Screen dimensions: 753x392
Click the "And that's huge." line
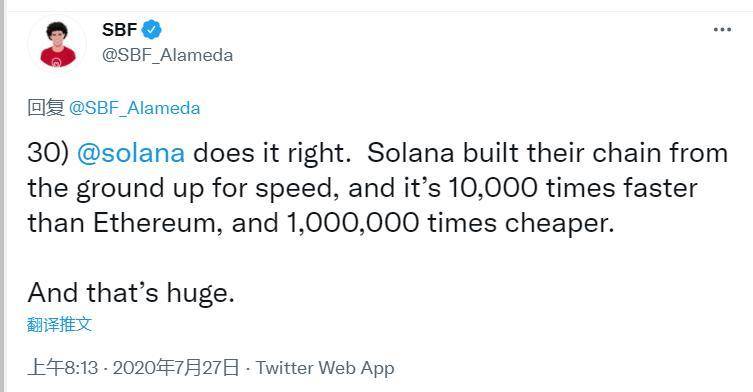[131, 293]
